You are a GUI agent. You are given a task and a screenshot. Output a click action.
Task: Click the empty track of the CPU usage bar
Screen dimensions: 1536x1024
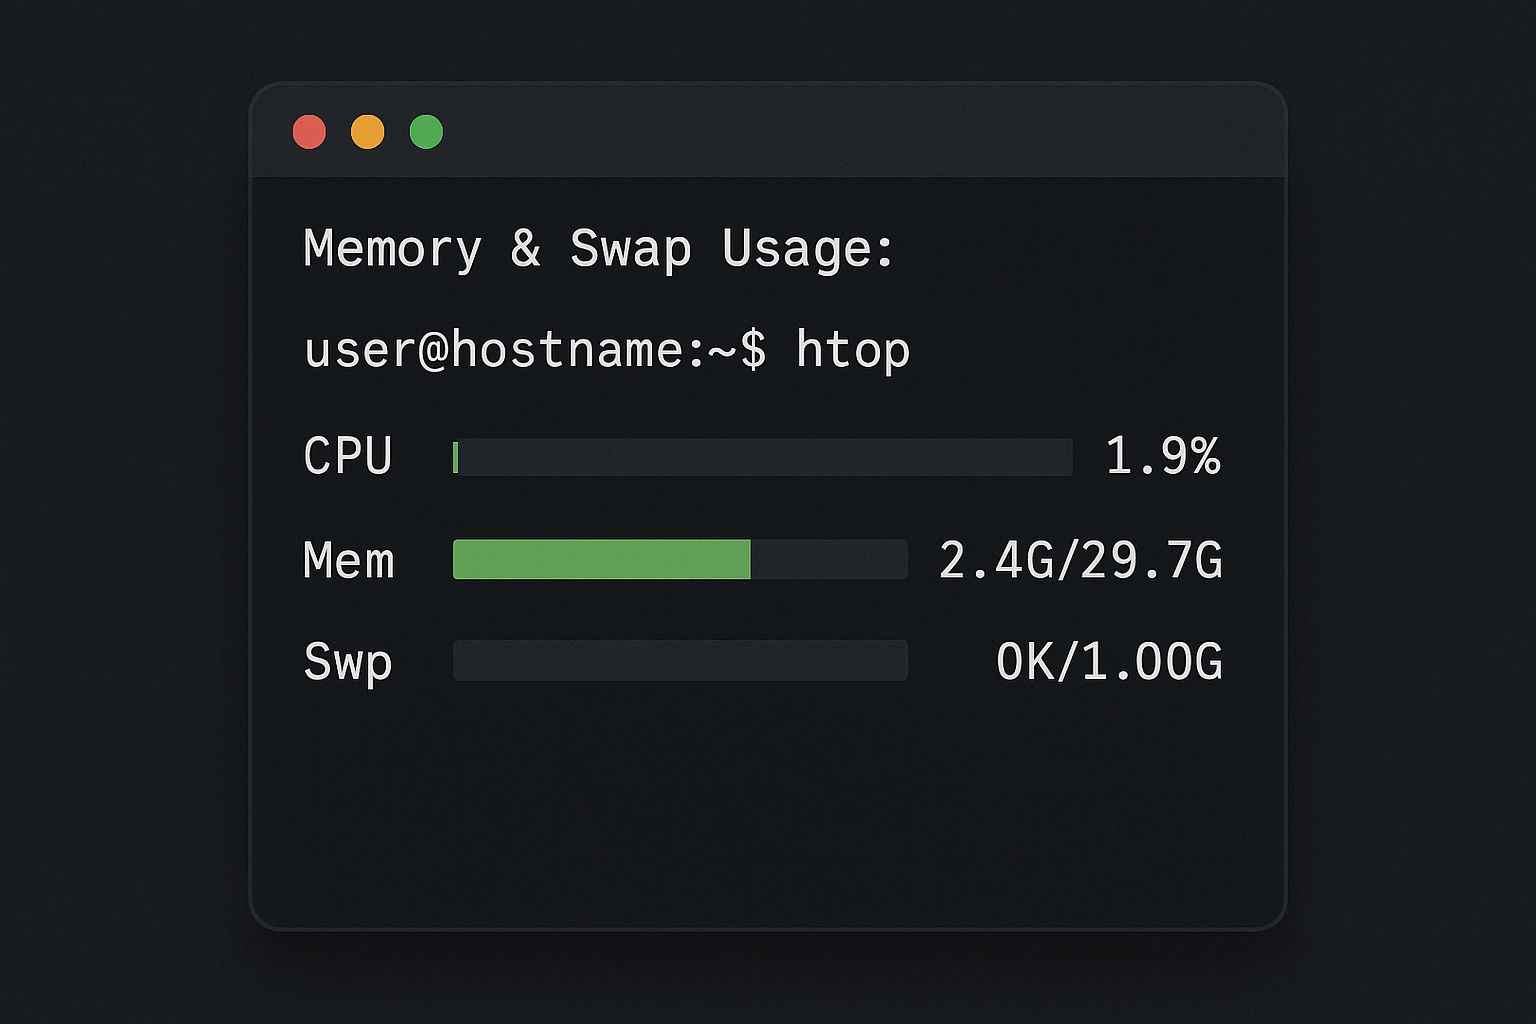[x=765, y=457]
